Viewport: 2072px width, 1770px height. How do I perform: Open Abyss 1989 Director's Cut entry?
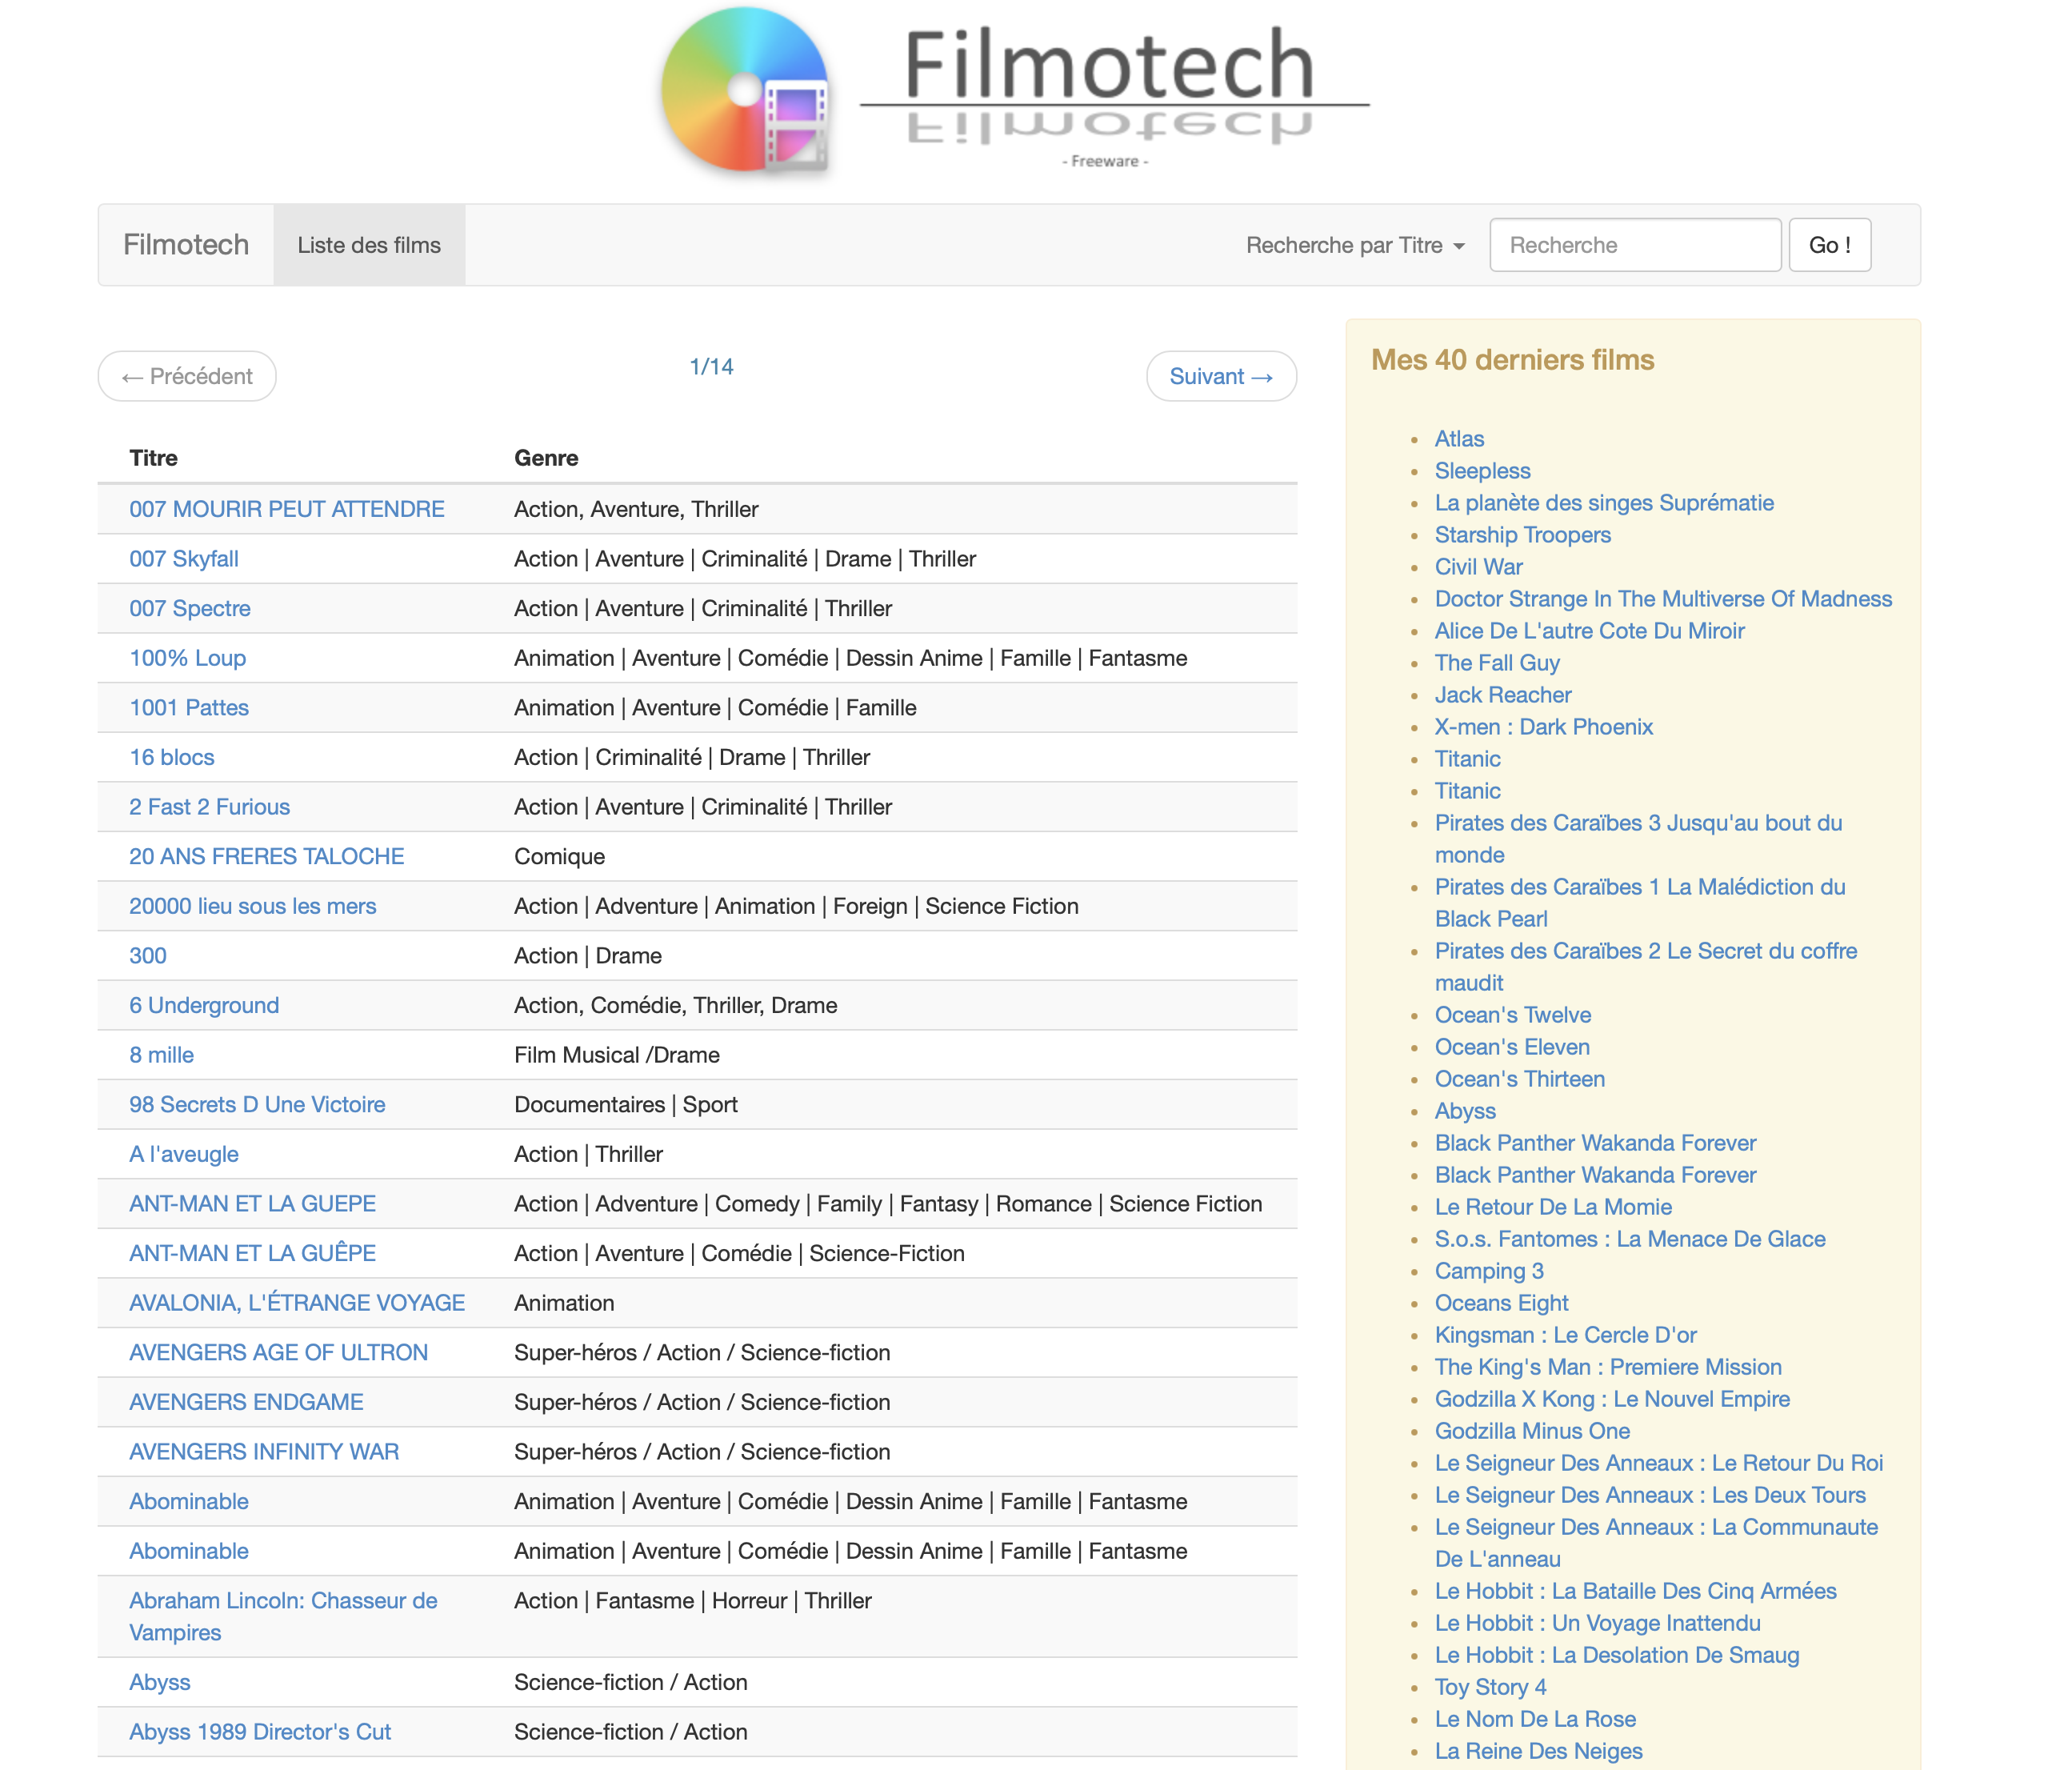coord(259,1732)
